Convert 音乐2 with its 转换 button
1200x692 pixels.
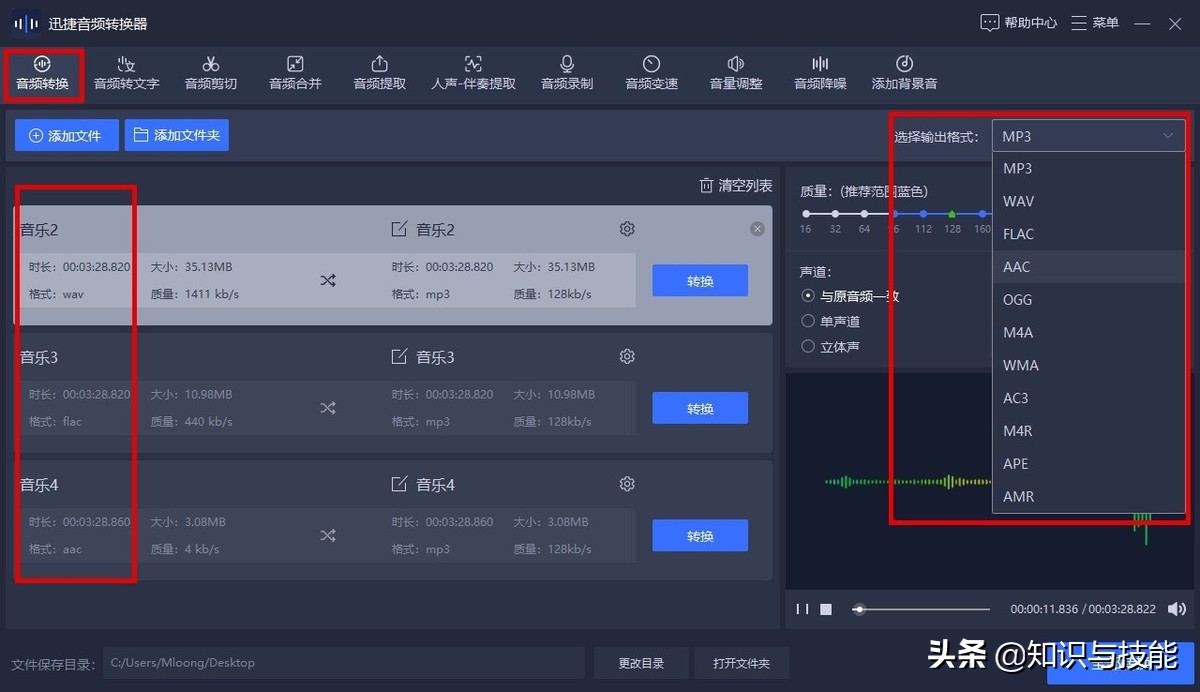pos(700,281)
